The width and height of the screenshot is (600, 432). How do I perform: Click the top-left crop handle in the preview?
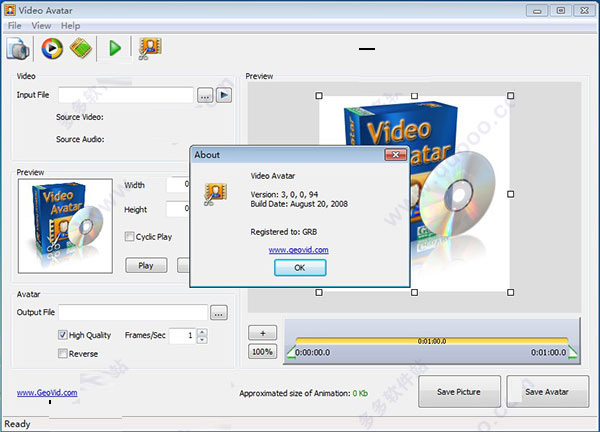point(319,96)
